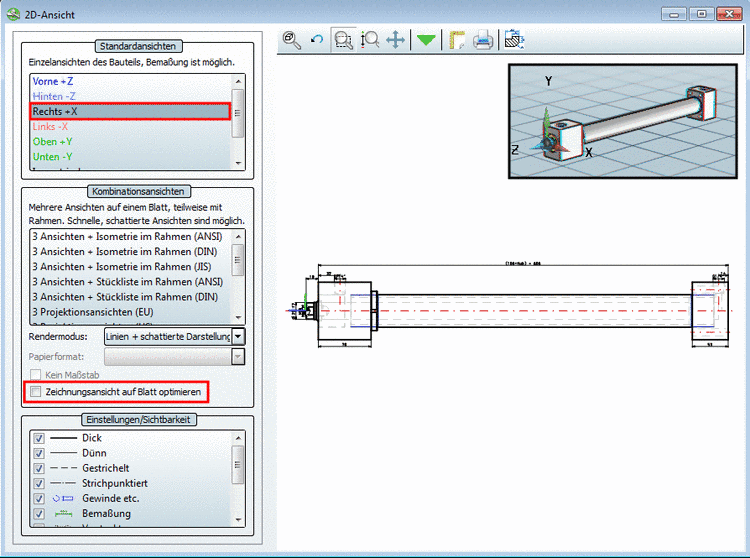Choose 3 Projektionsansichten (EU)

point(130,312)
